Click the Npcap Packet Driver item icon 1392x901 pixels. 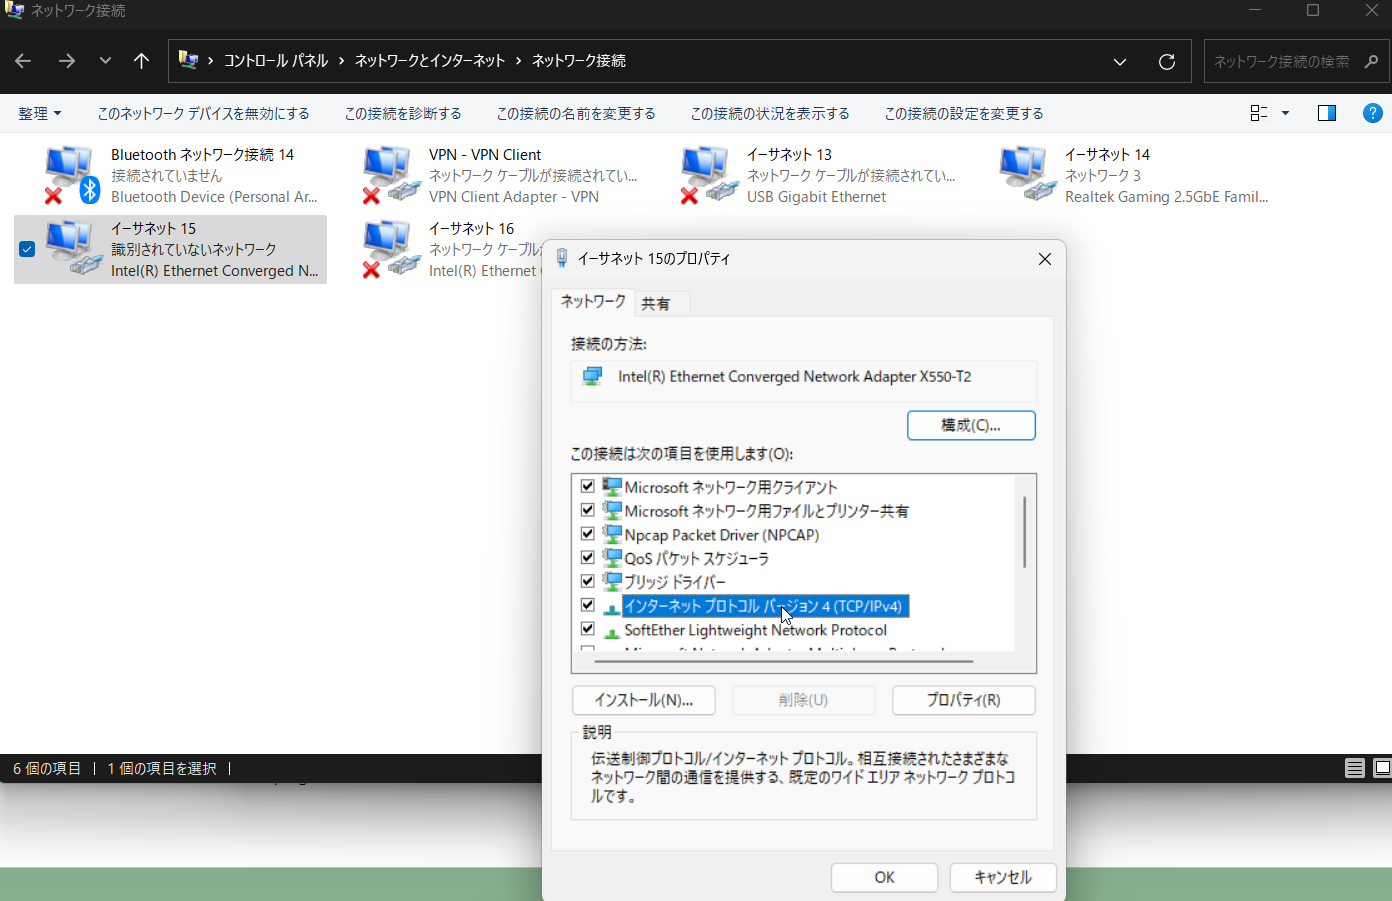pyautogui.click(x=612, y=534)
